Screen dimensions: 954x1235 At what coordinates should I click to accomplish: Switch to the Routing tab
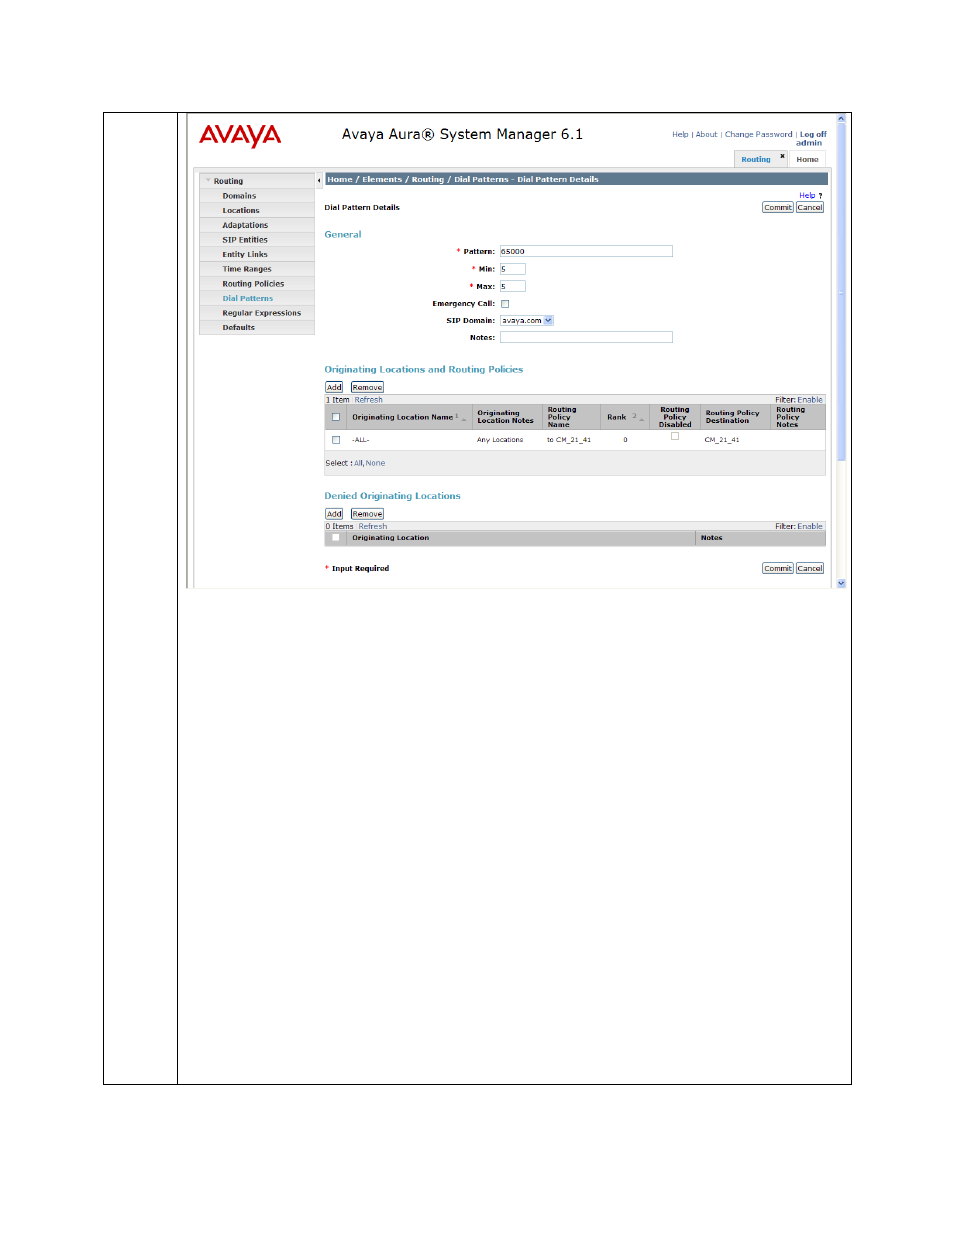[756, 160]
